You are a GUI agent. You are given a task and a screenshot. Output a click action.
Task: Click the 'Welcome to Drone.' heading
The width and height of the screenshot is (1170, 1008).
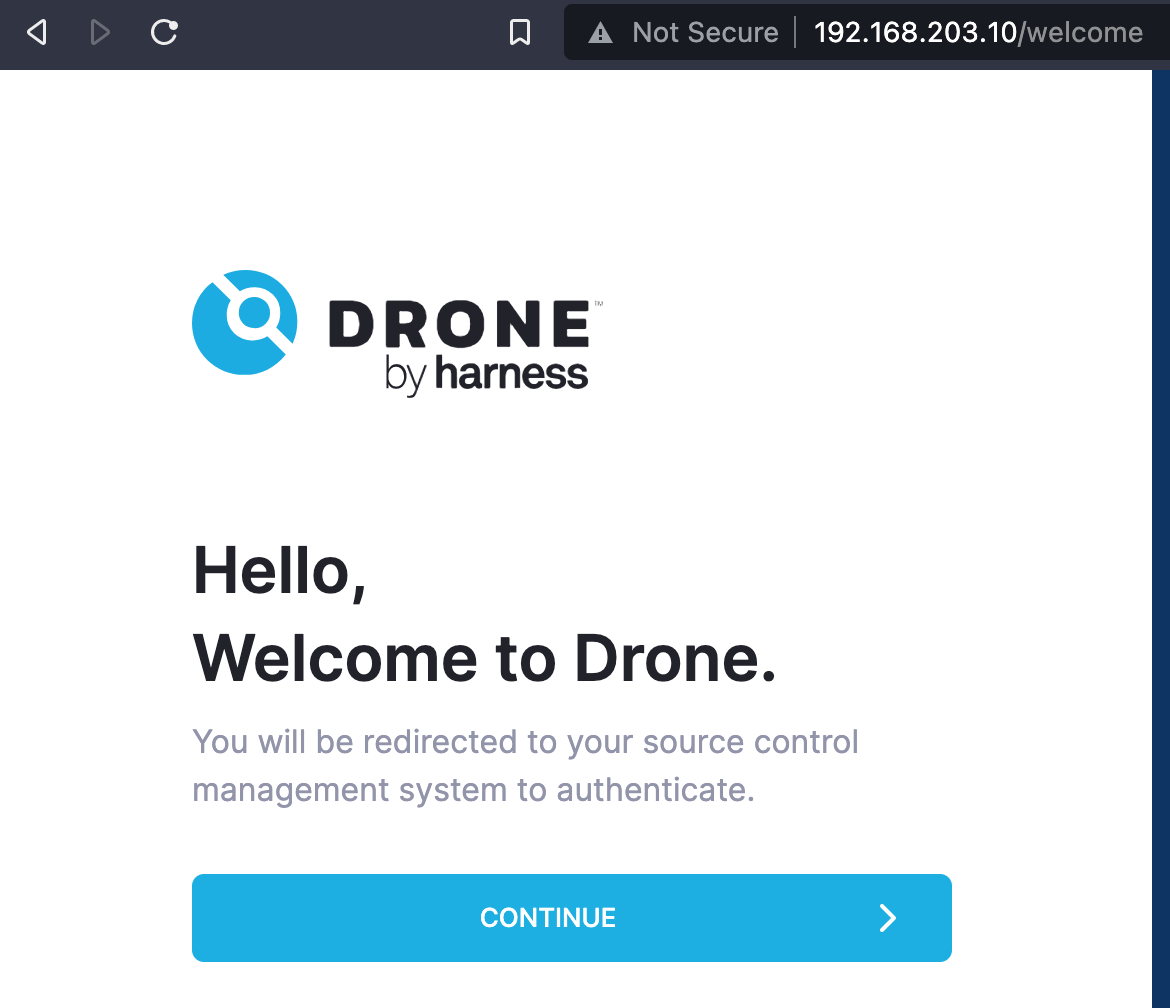(x=484, y=659)
